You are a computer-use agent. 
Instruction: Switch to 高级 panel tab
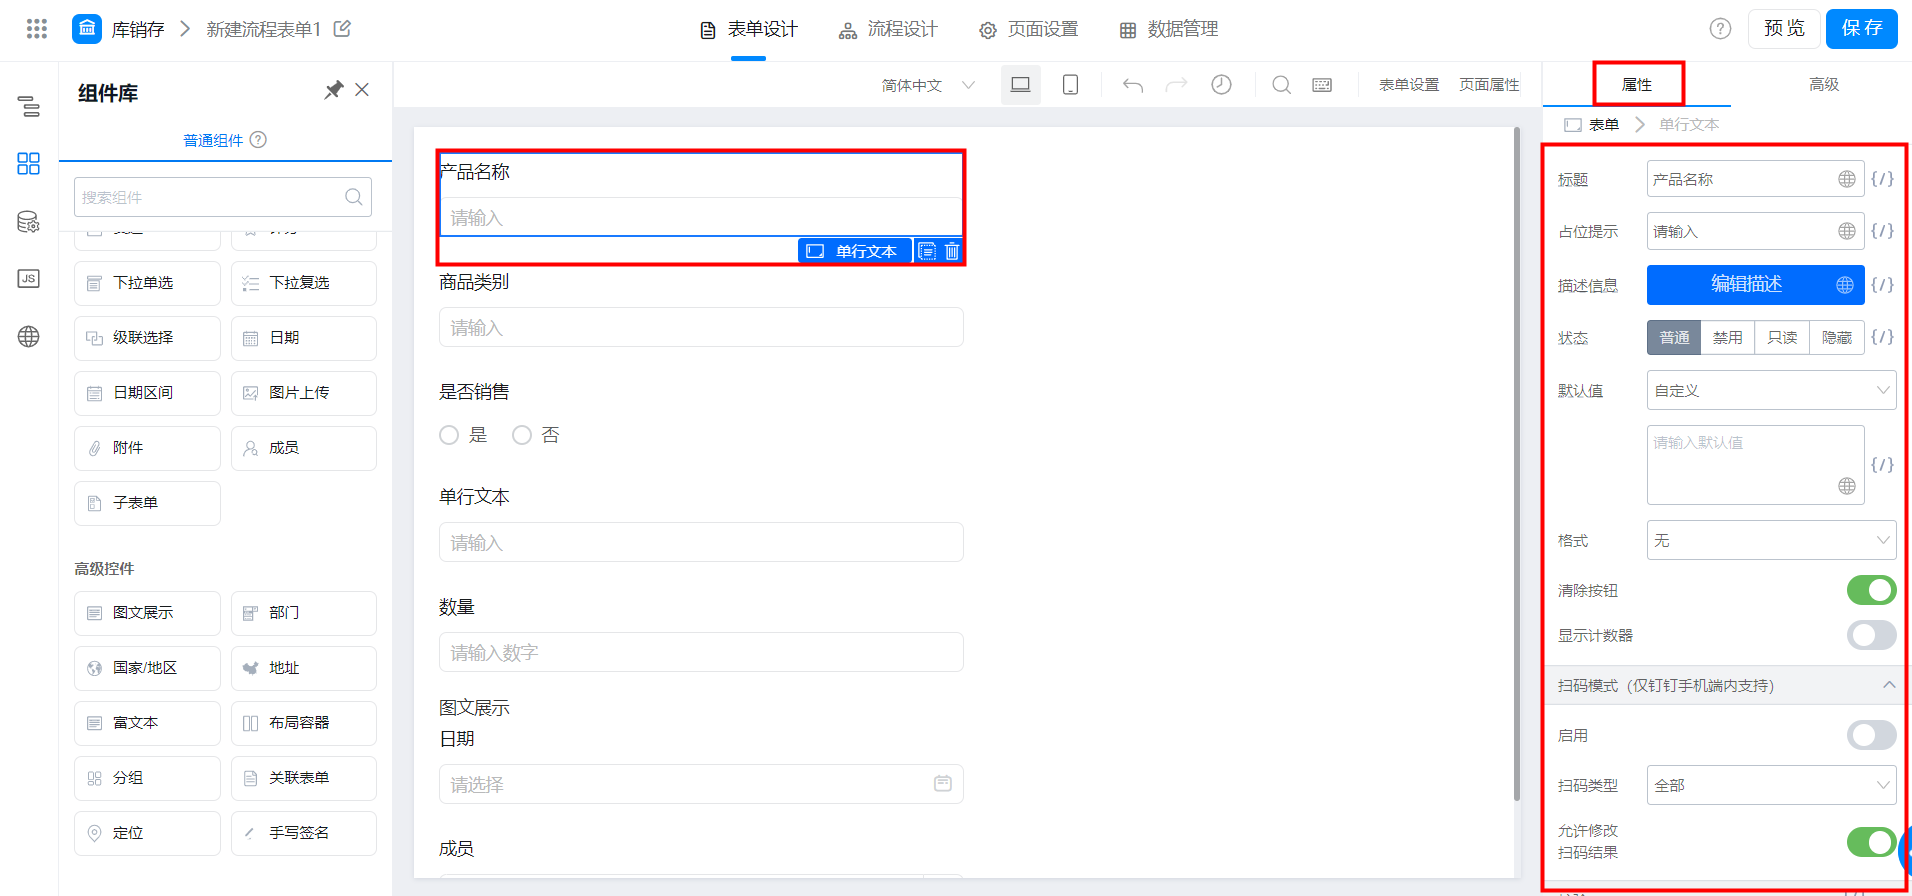(x=1824, y=84)
